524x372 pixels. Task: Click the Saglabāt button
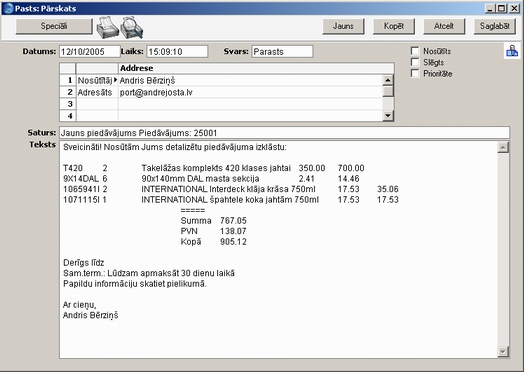pyautogui.click(x=495, y=26)
